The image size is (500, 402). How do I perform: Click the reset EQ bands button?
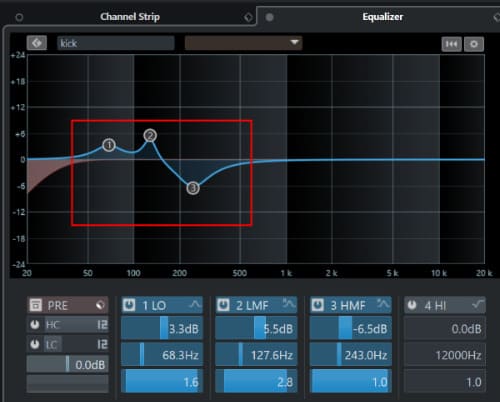coord(451,44)
